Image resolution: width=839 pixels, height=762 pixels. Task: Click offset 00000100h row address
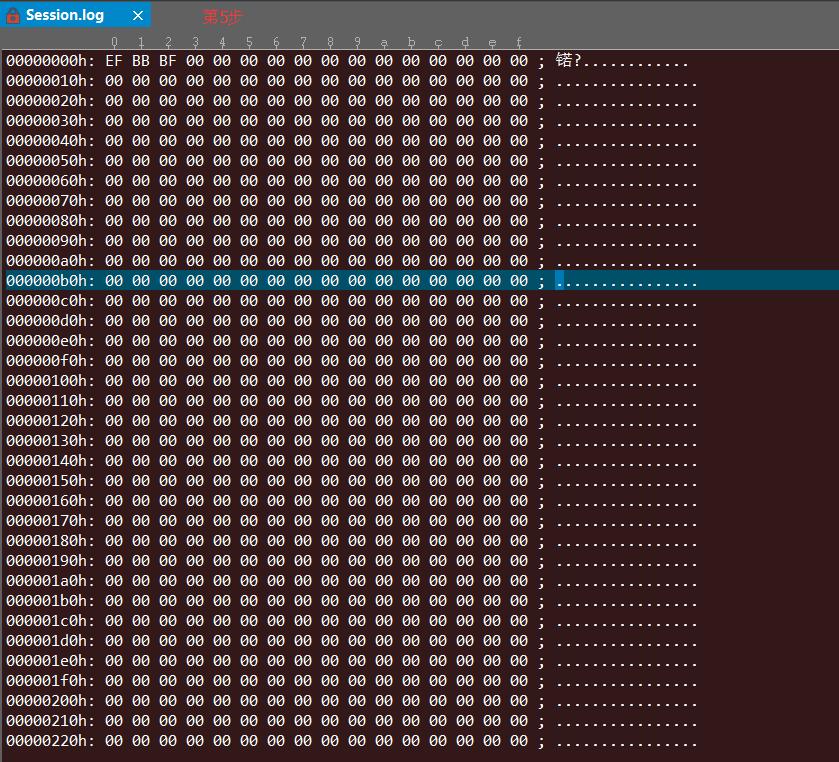point(50,380)
